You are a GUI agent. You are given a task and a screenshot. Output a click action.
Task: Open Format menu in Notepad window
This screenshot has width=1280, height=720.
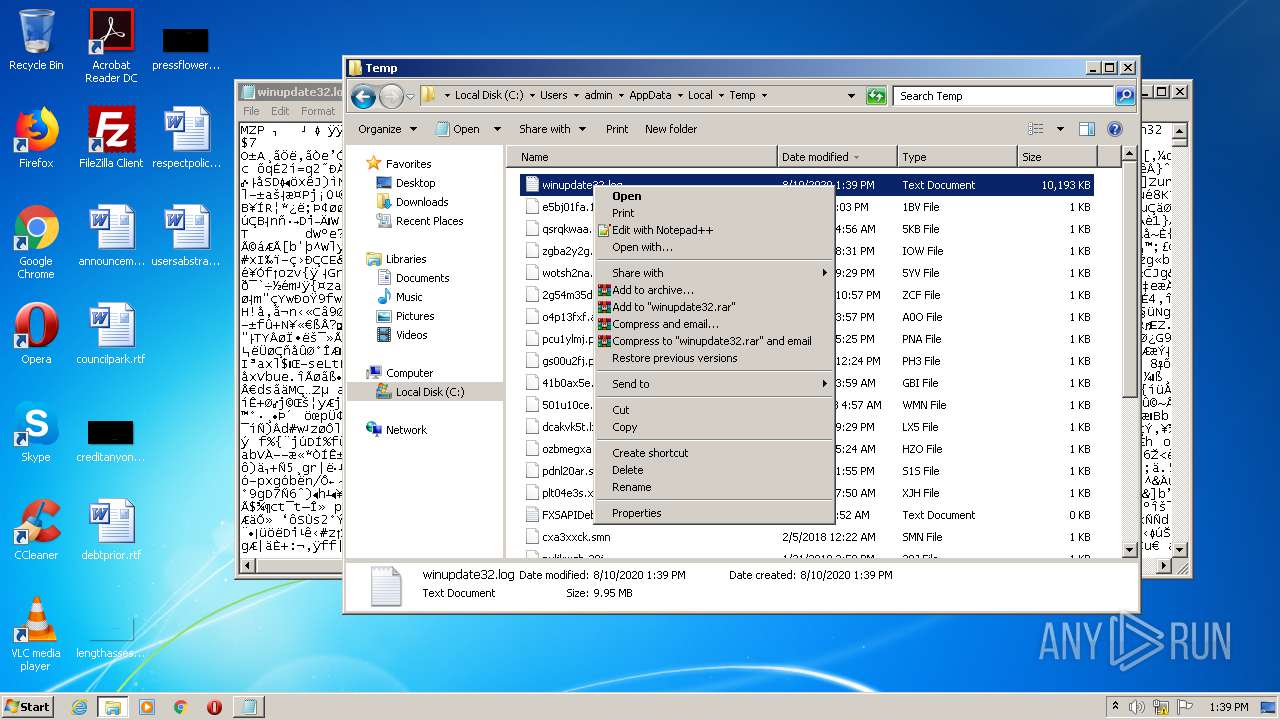318,111
